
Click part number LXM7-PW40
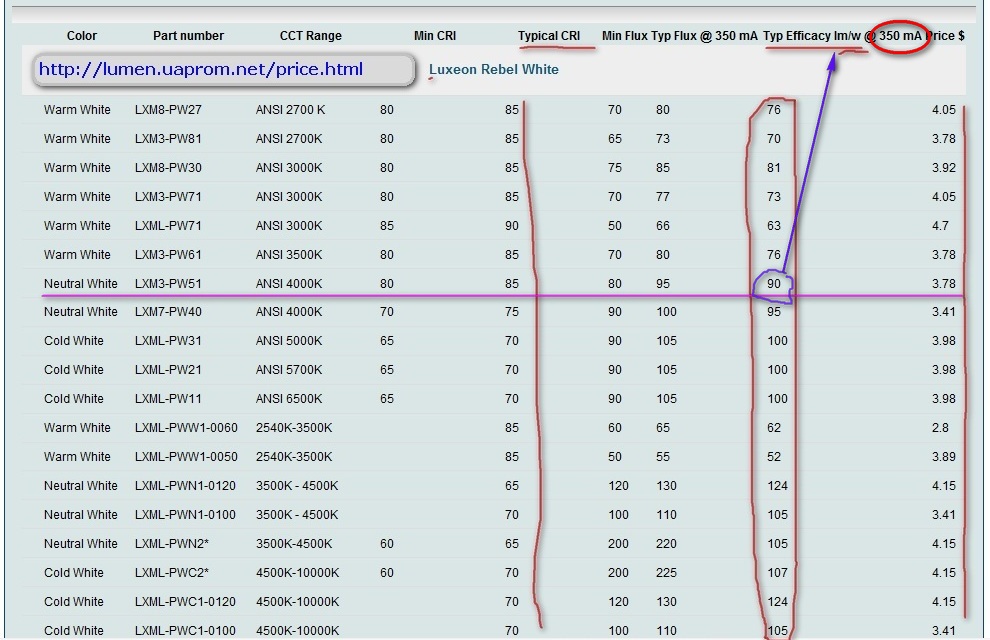point(168,312)
